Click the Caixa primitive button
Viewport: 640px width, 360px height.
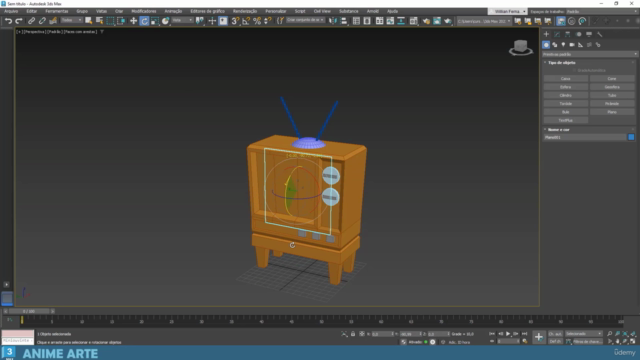coord(566,78)
